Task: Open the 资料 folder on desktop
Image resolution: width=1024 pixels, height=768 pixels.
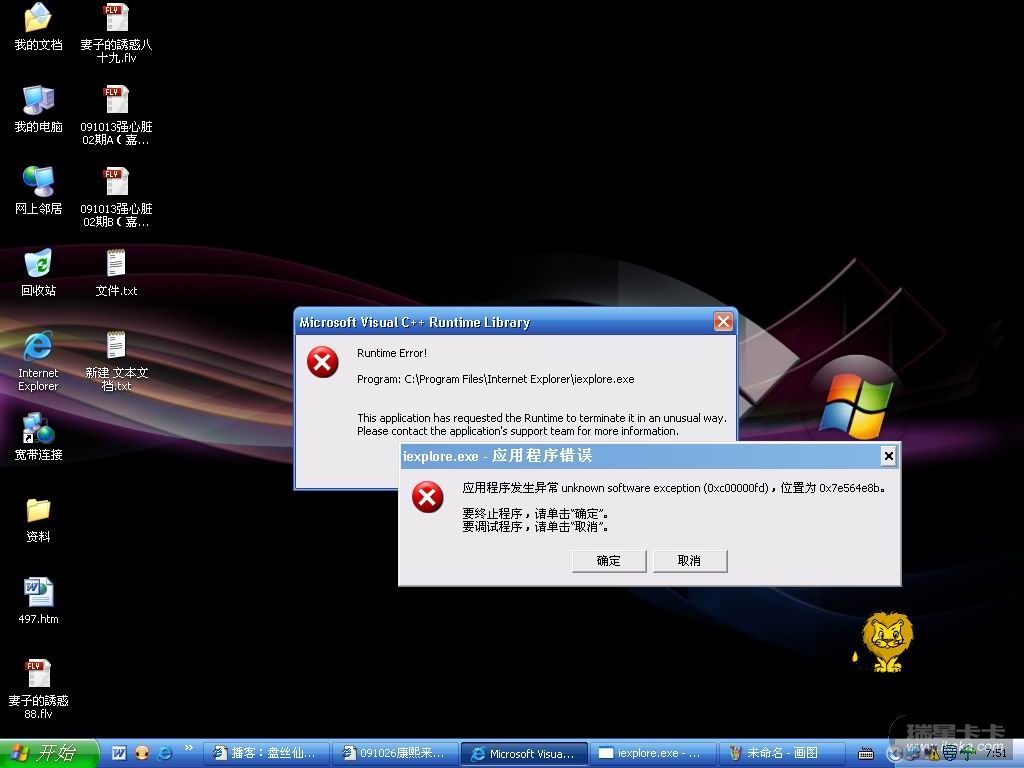Action: (x=38, y=520)
